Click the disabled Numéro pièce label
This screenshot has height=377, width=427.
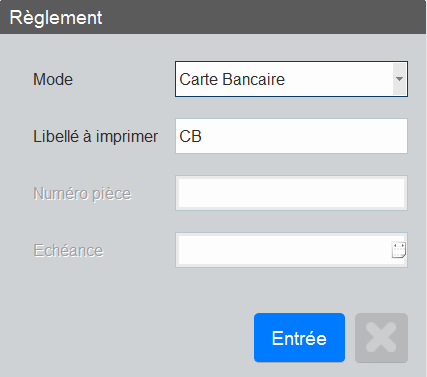pos(82,194)
